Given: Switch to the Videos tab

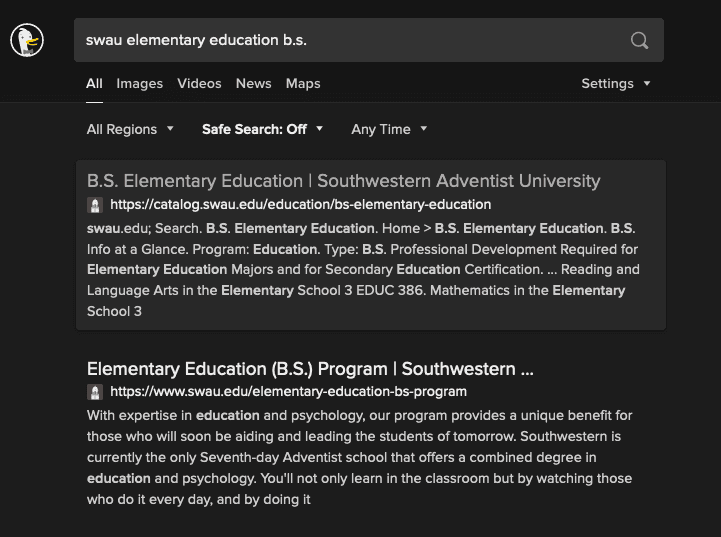Looking at the screenshot, I should tap(199, 84).
